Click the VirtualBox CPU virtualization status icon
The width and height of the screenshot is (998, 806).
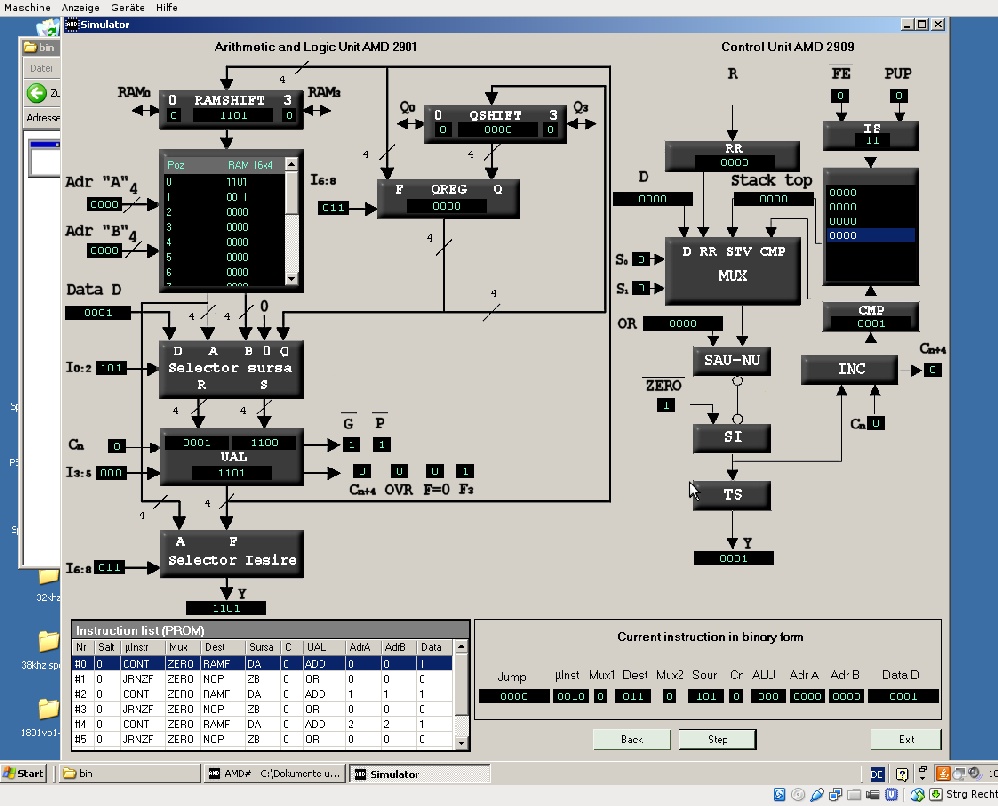892,795
